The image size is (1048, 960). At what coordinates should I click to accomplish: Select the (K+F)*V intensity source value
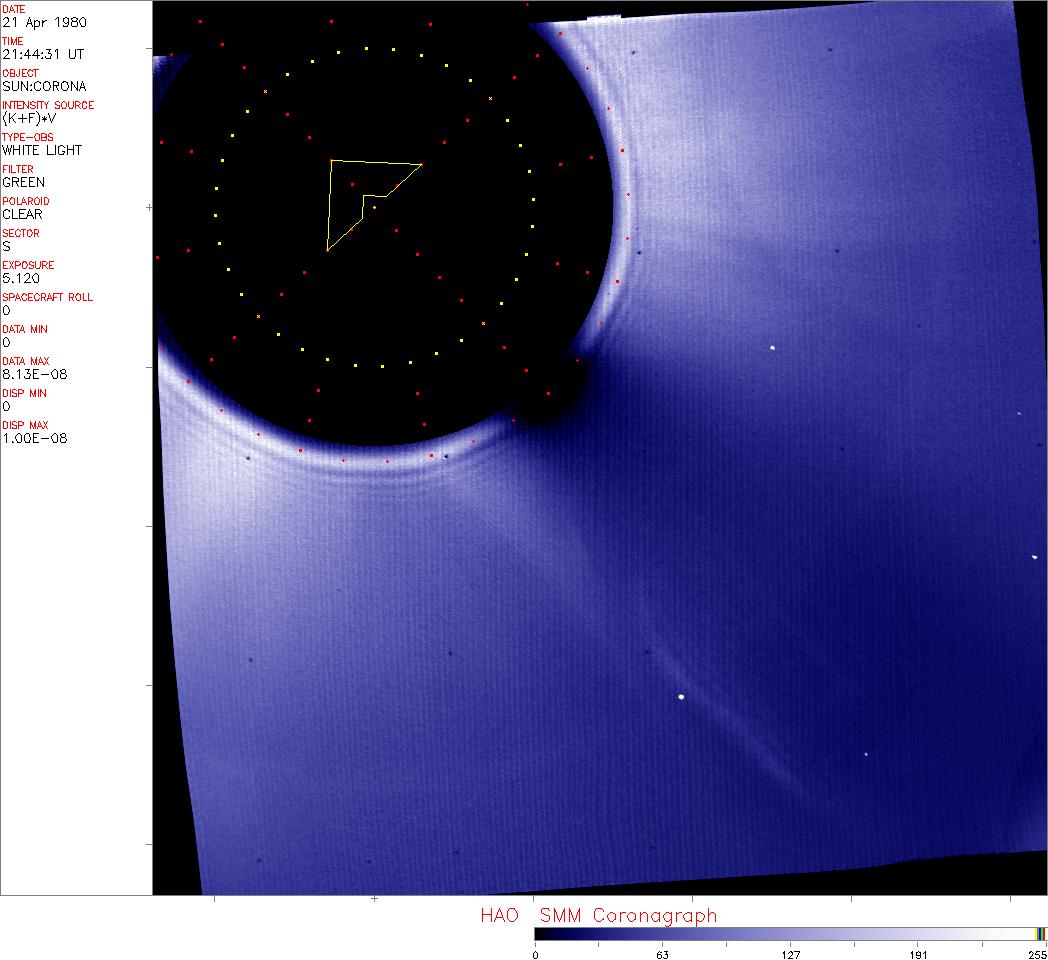pyautogui.click(x=28, y=118)
